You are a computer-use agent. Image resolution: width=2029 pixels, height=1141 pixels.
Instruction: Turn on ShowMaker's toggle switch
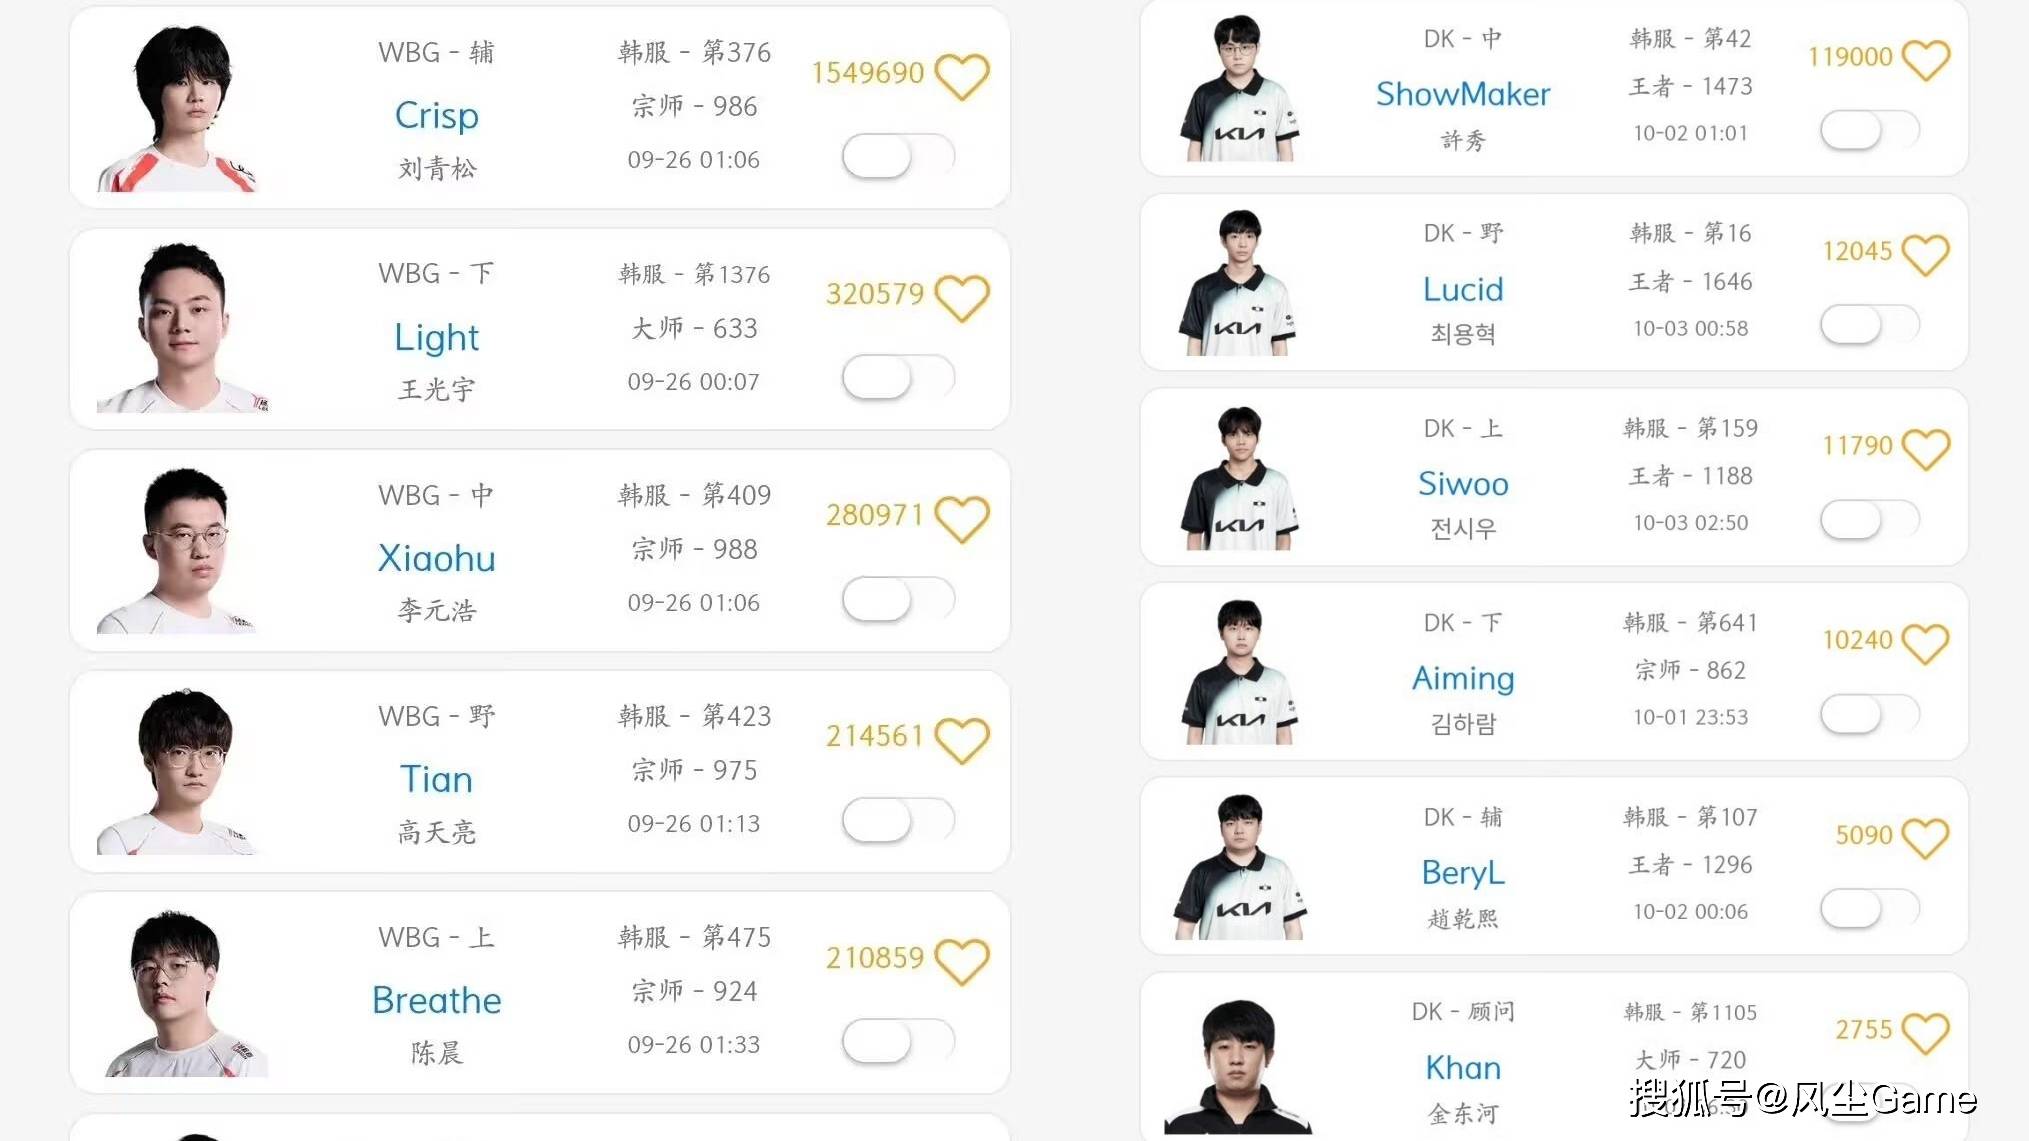coord(1869,130)
